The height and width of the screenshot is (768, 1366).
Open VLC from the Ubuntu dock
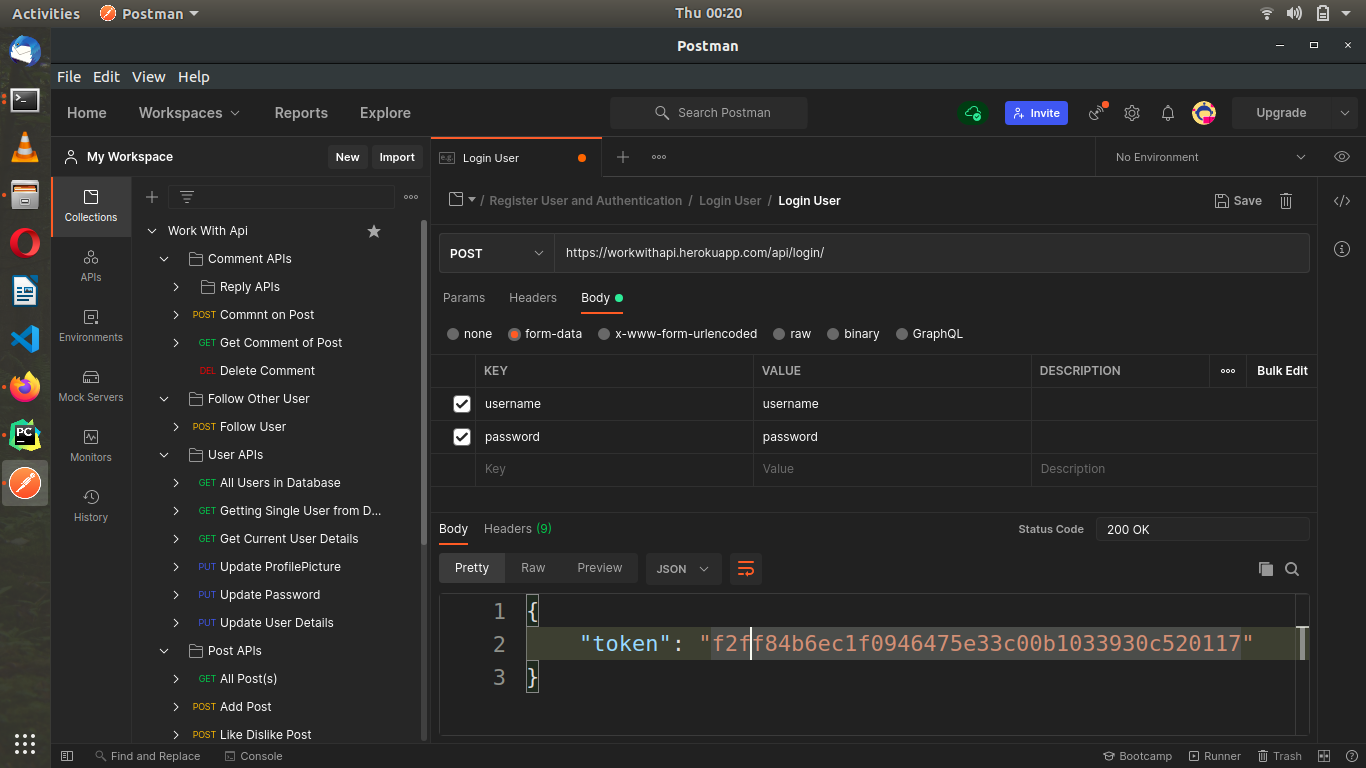click(25, 147)
